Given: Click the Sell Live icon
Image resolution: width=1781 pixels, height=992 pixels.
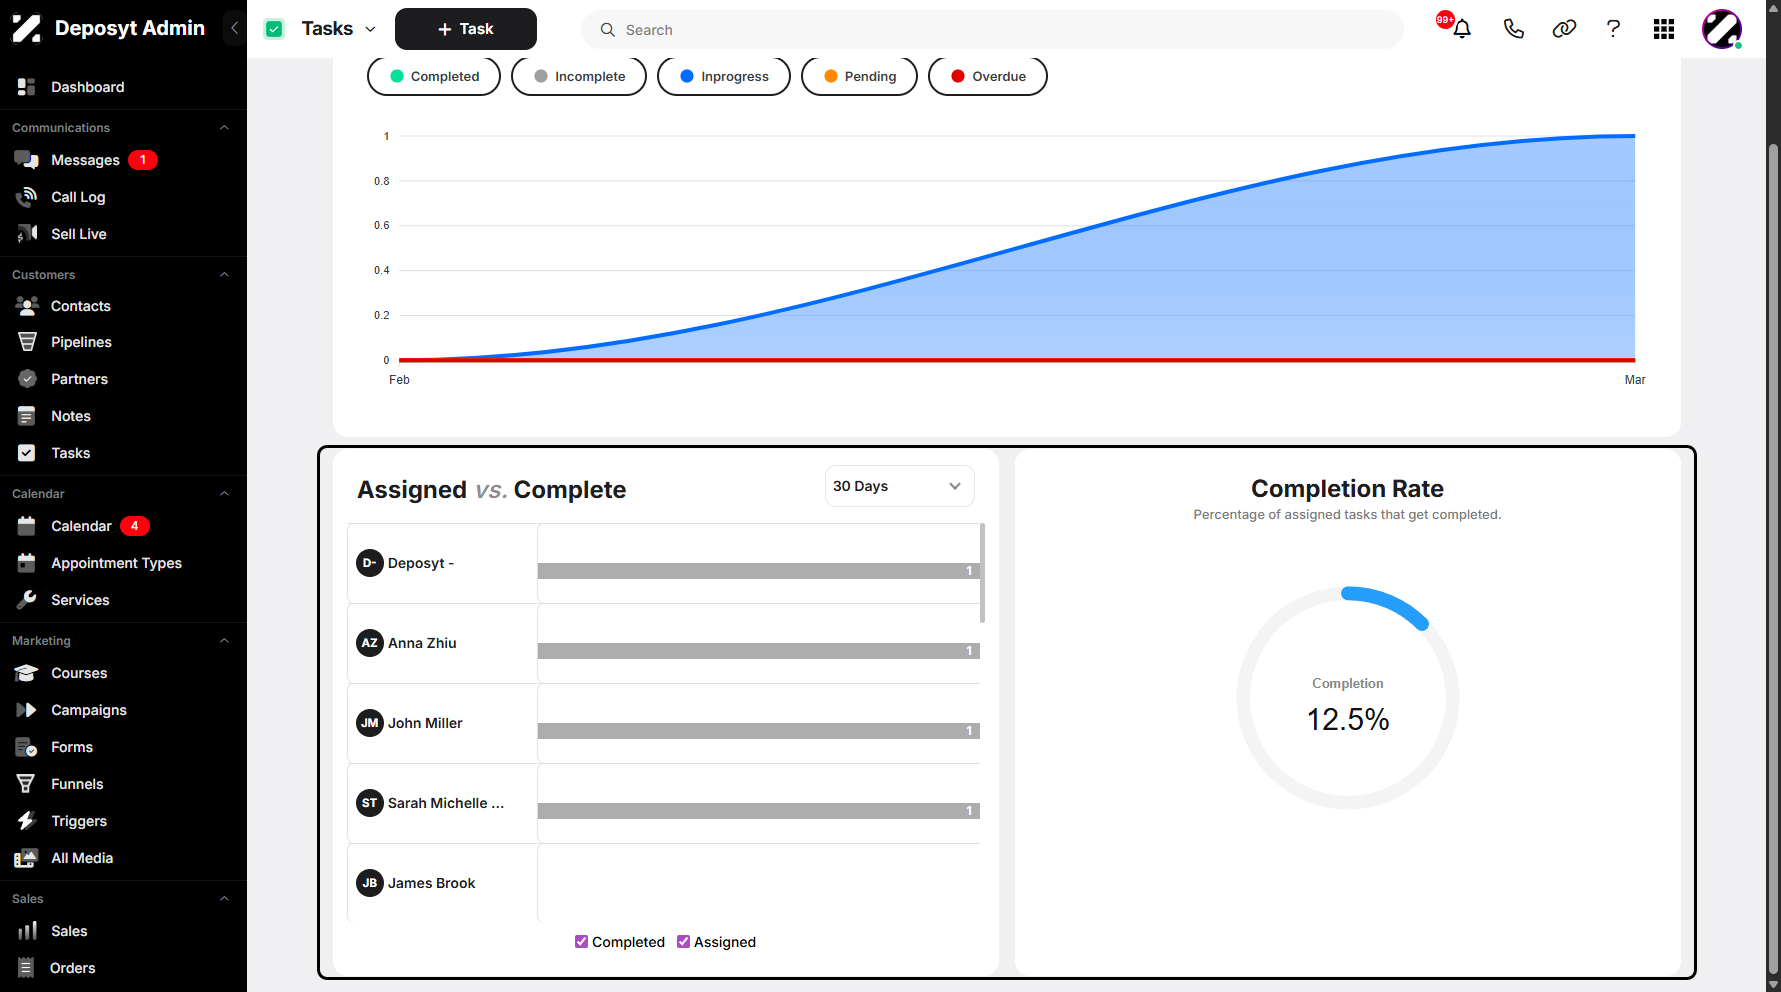Looking at the screenshot, I should tap(27, 234).
